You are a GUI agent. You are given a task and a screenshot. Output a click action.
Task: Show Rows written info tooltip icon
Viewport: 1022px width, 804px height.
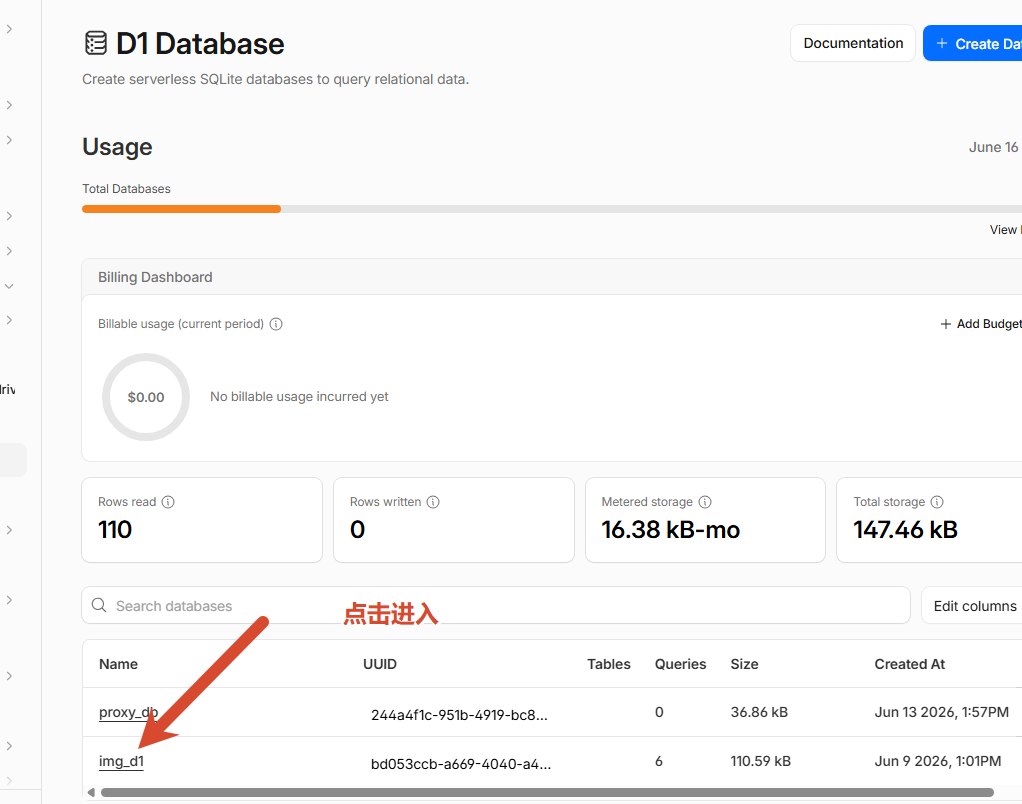tap(433, 502)
